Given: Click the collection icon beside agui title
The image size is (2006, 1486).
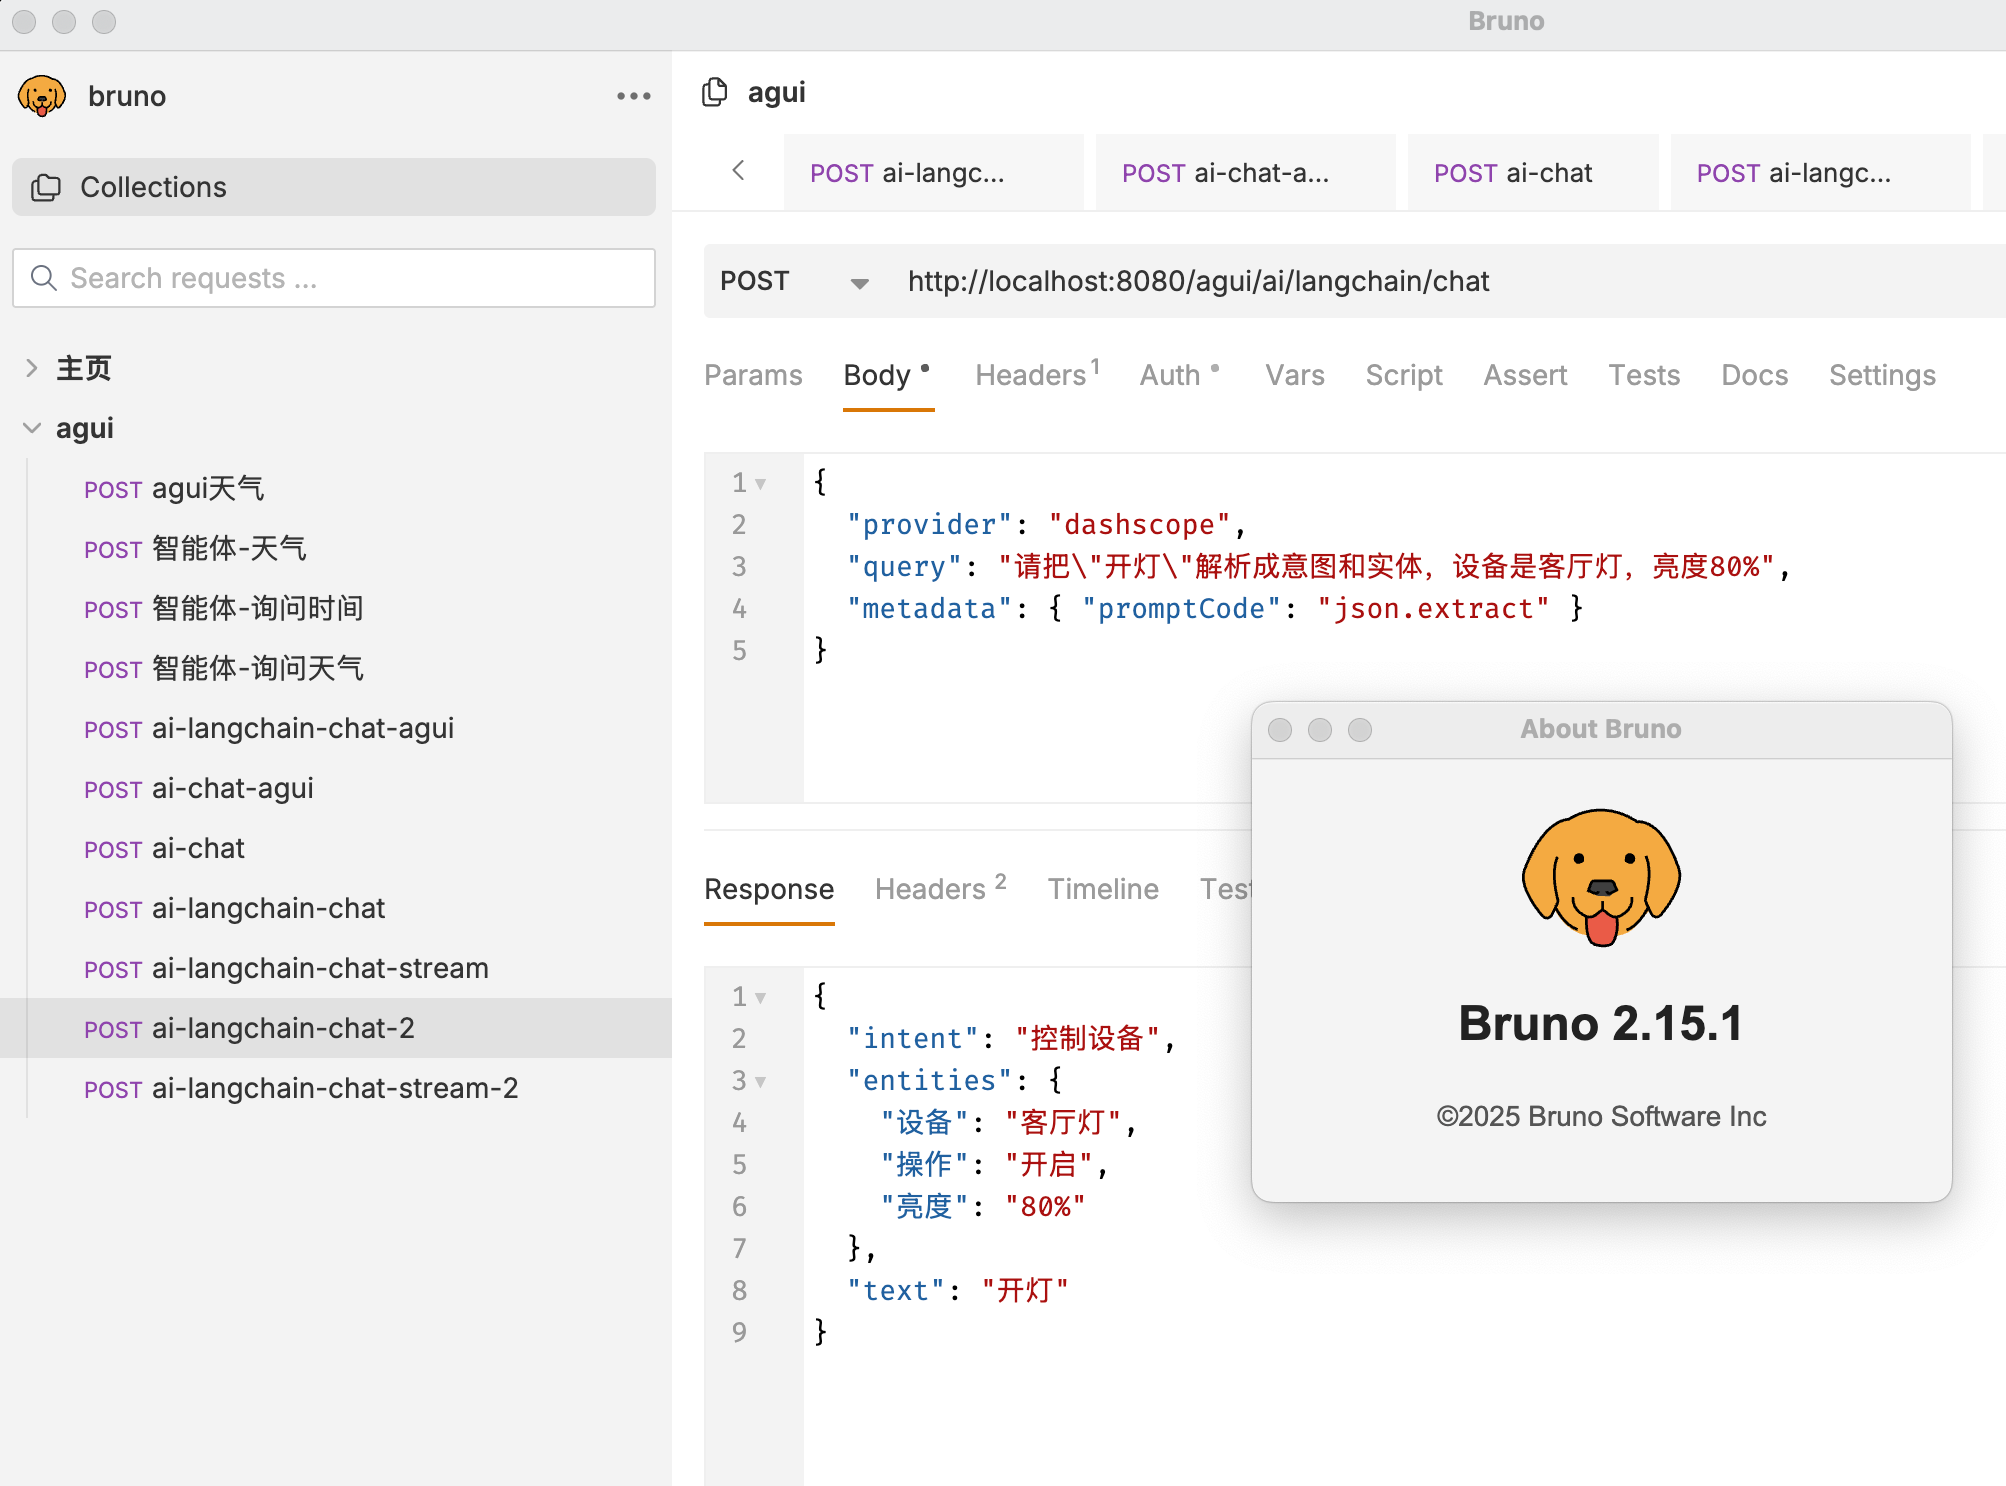Looking at the screenshot, I should [x=714, y=92].
